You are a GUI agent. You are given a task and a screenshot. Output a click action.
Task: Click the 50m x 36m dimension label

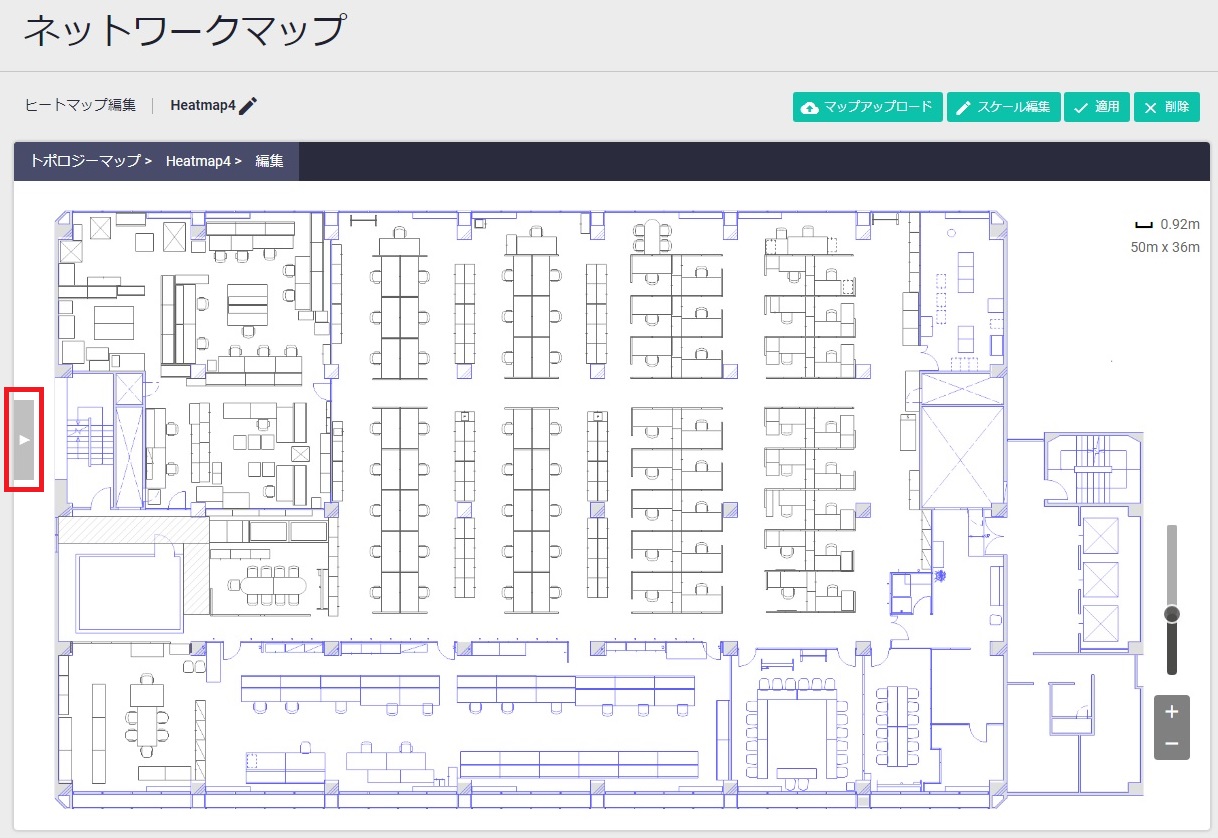(1165, 247)
